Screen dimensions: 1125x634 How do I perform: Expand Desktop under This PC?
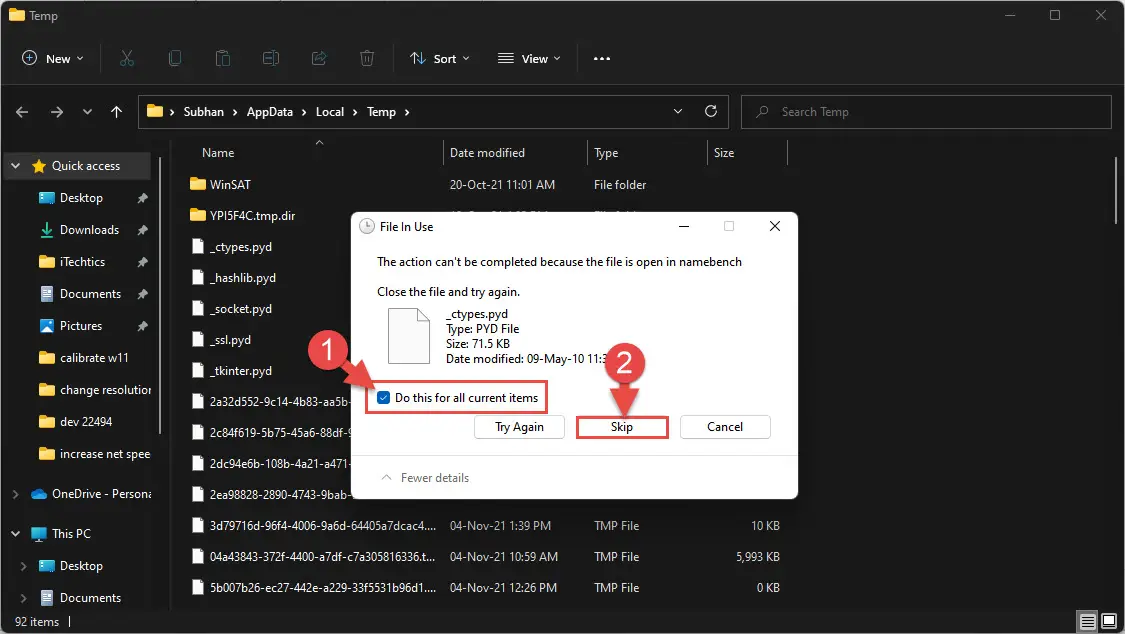(x=24, y=567)
